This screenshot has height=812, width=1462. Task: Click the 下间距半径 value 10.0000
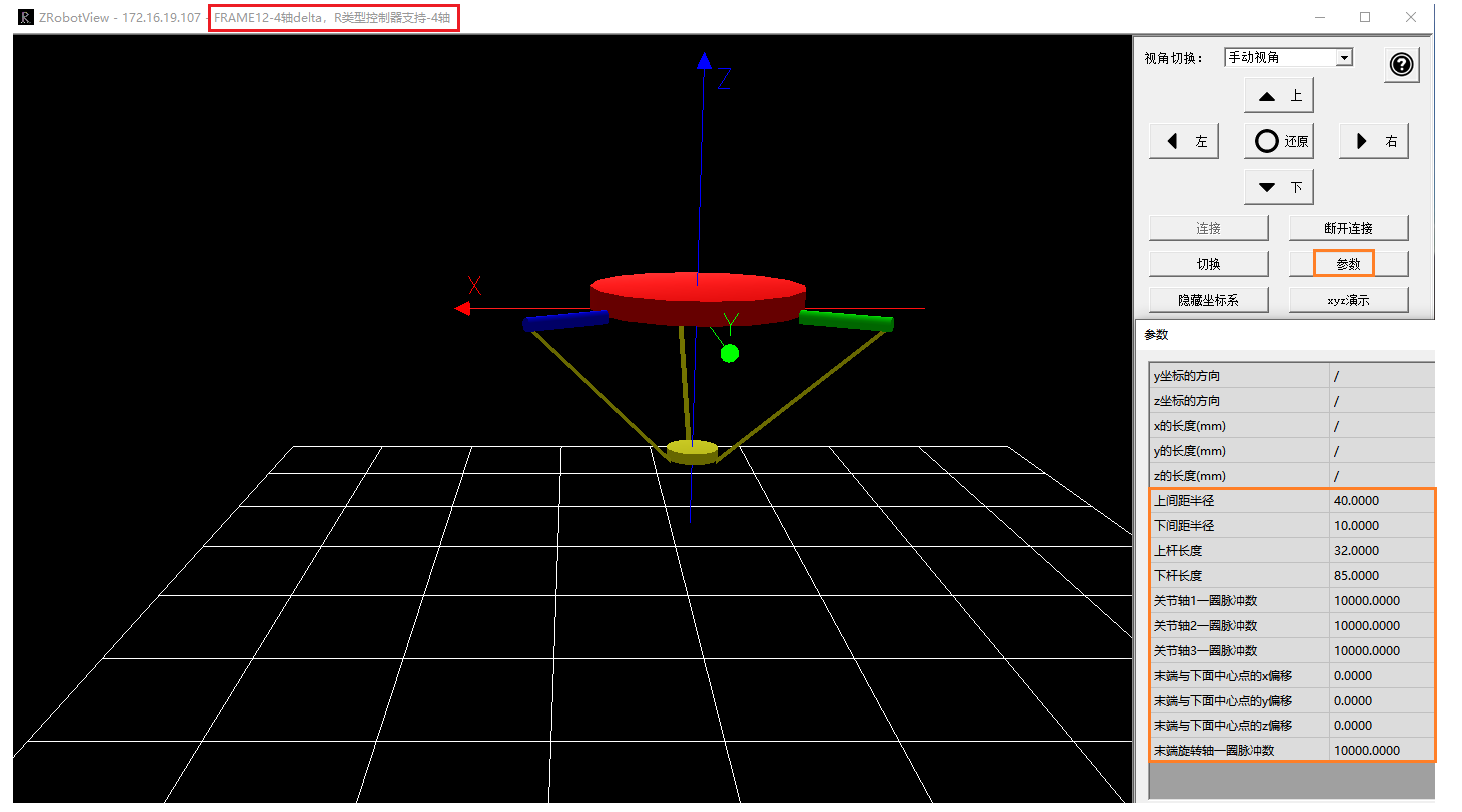point(1382,525)
